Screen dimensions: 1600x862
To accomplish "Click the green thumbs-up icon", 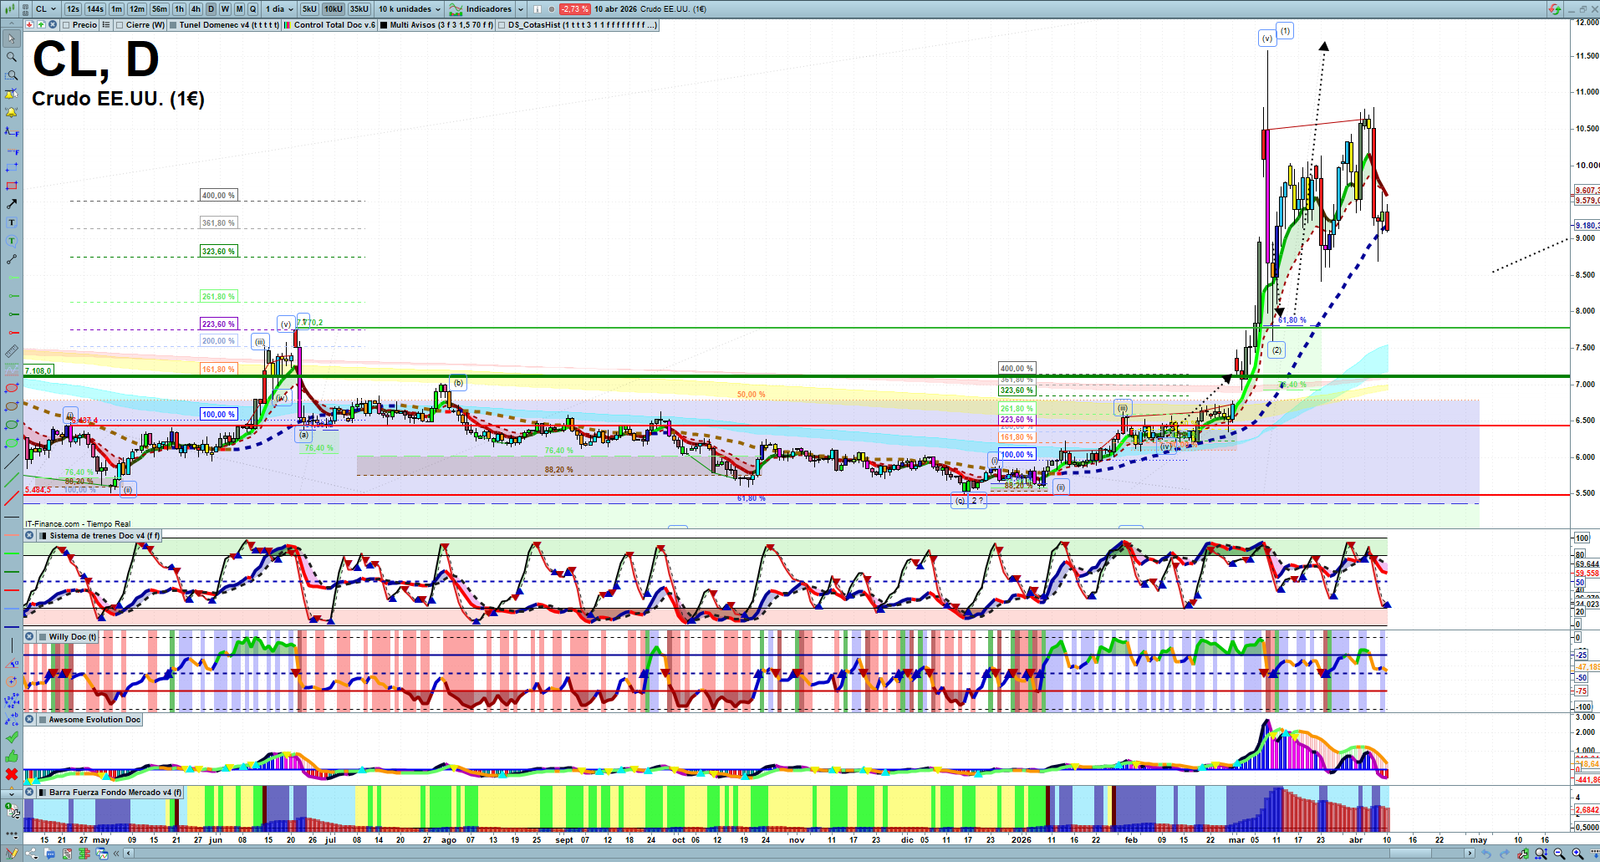I will [x=11, y=756].
